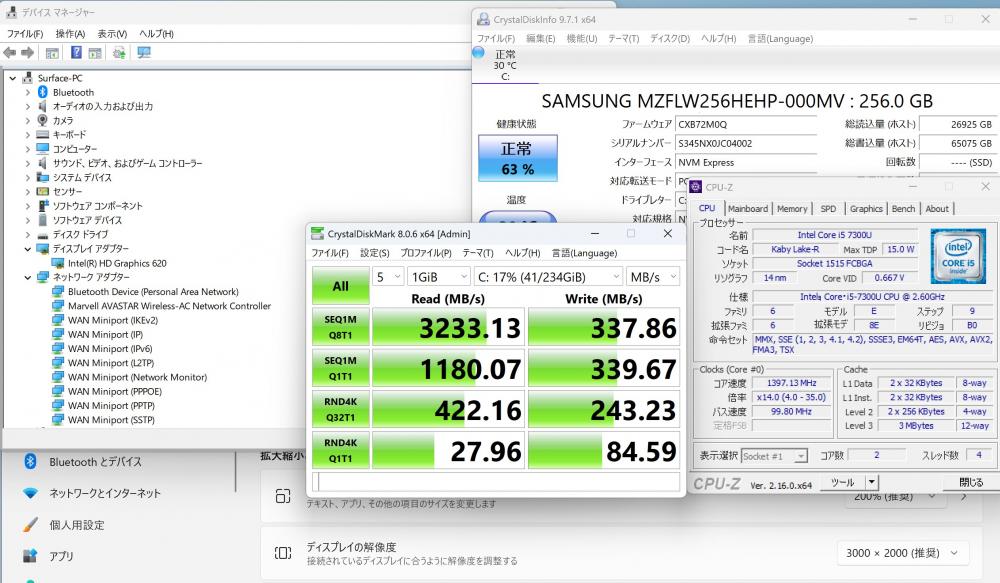Switch to the About tab in CPU-Z
The image size is (1000, 583).
[x=937, y=209]
